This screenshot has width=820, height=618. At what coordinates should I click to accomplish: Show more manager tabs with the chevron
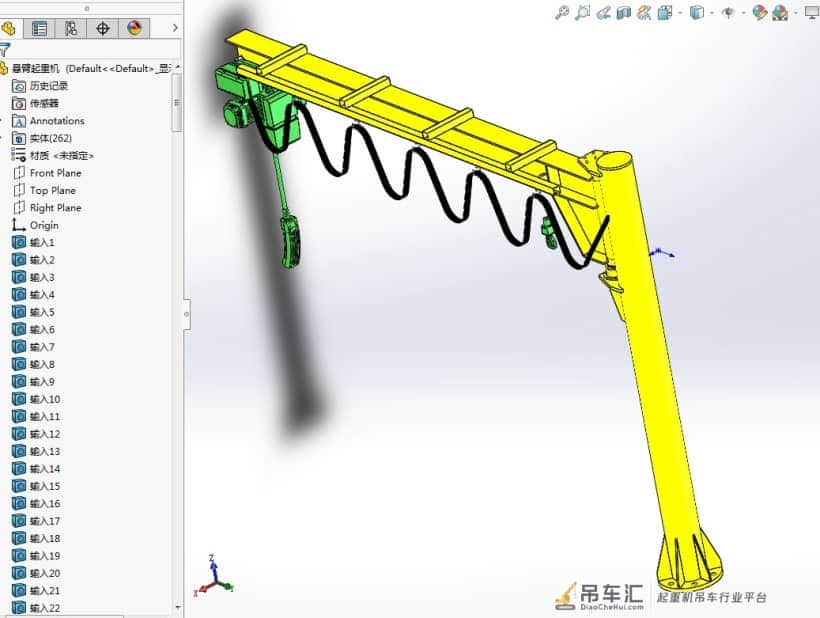(x=175, y=28)
